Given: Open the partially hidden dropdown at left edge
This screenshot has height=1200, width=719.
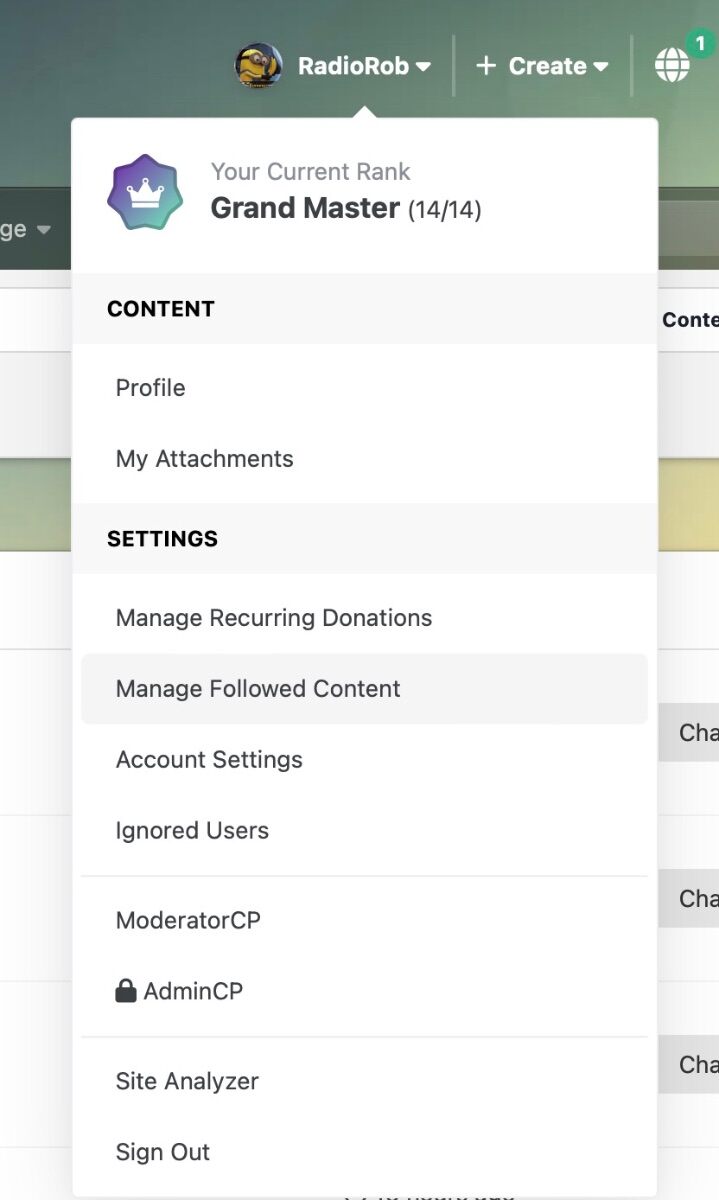Looking at the screenshot, I should point(26,229).
